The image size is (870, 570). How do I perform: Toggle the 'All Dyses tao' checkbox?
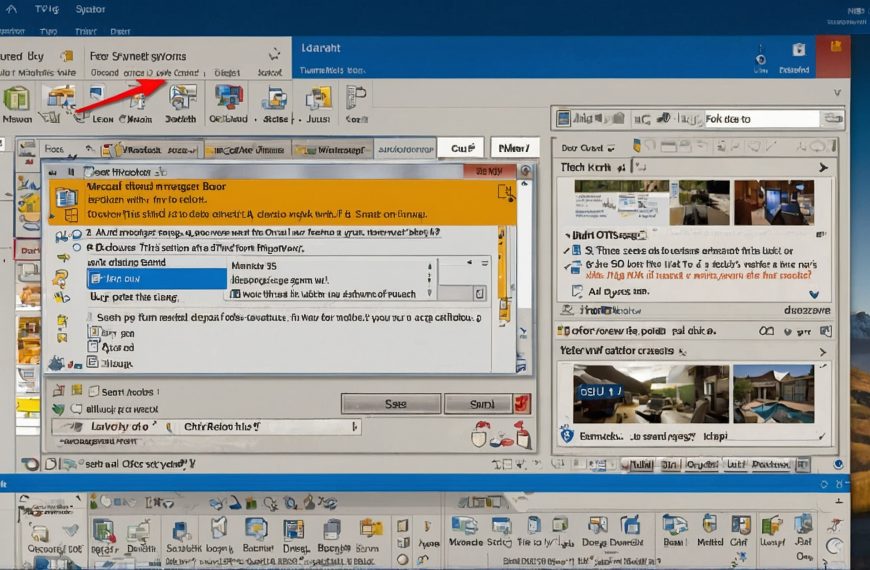577,291
